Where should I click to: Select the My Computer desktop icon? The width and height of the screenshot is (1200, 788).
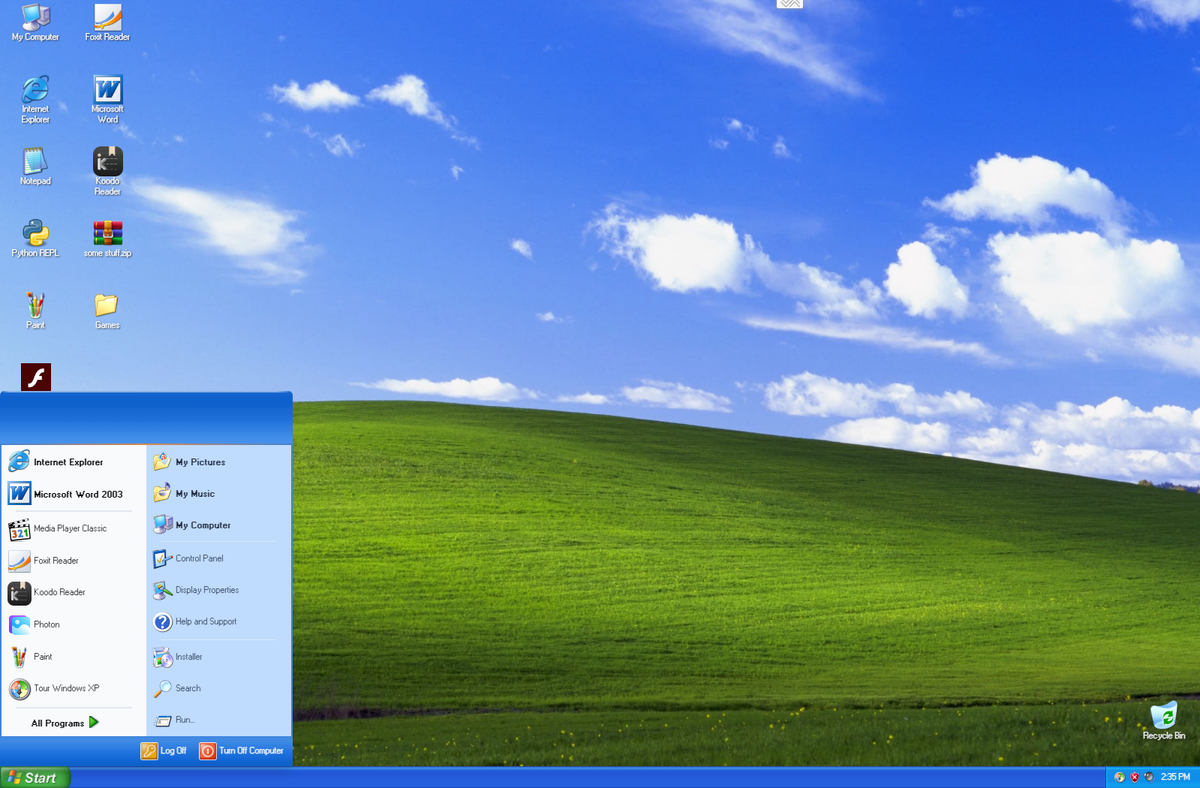click(x=35, y=22)
